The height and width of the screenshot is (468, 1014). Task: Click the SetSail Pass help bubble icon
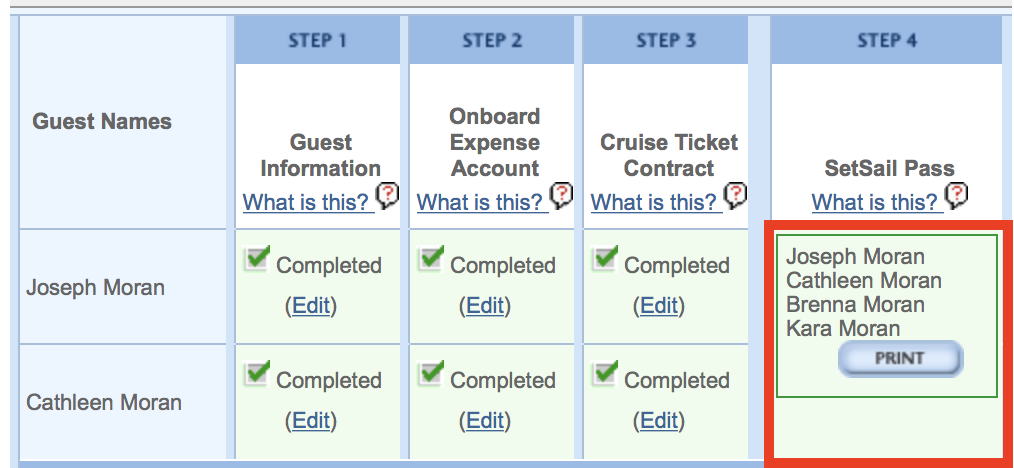click(956, 195)
